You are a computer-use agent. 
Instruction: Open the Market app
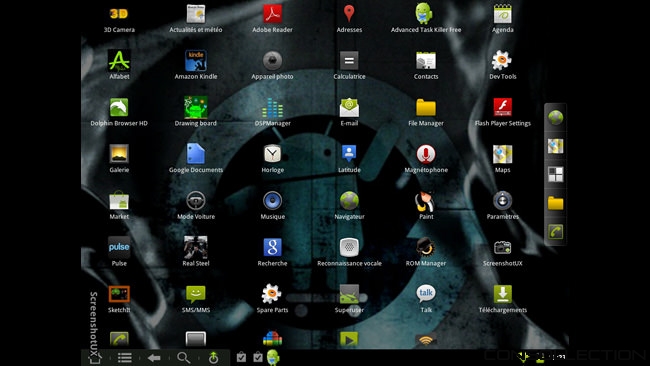(x=119, y=205)
